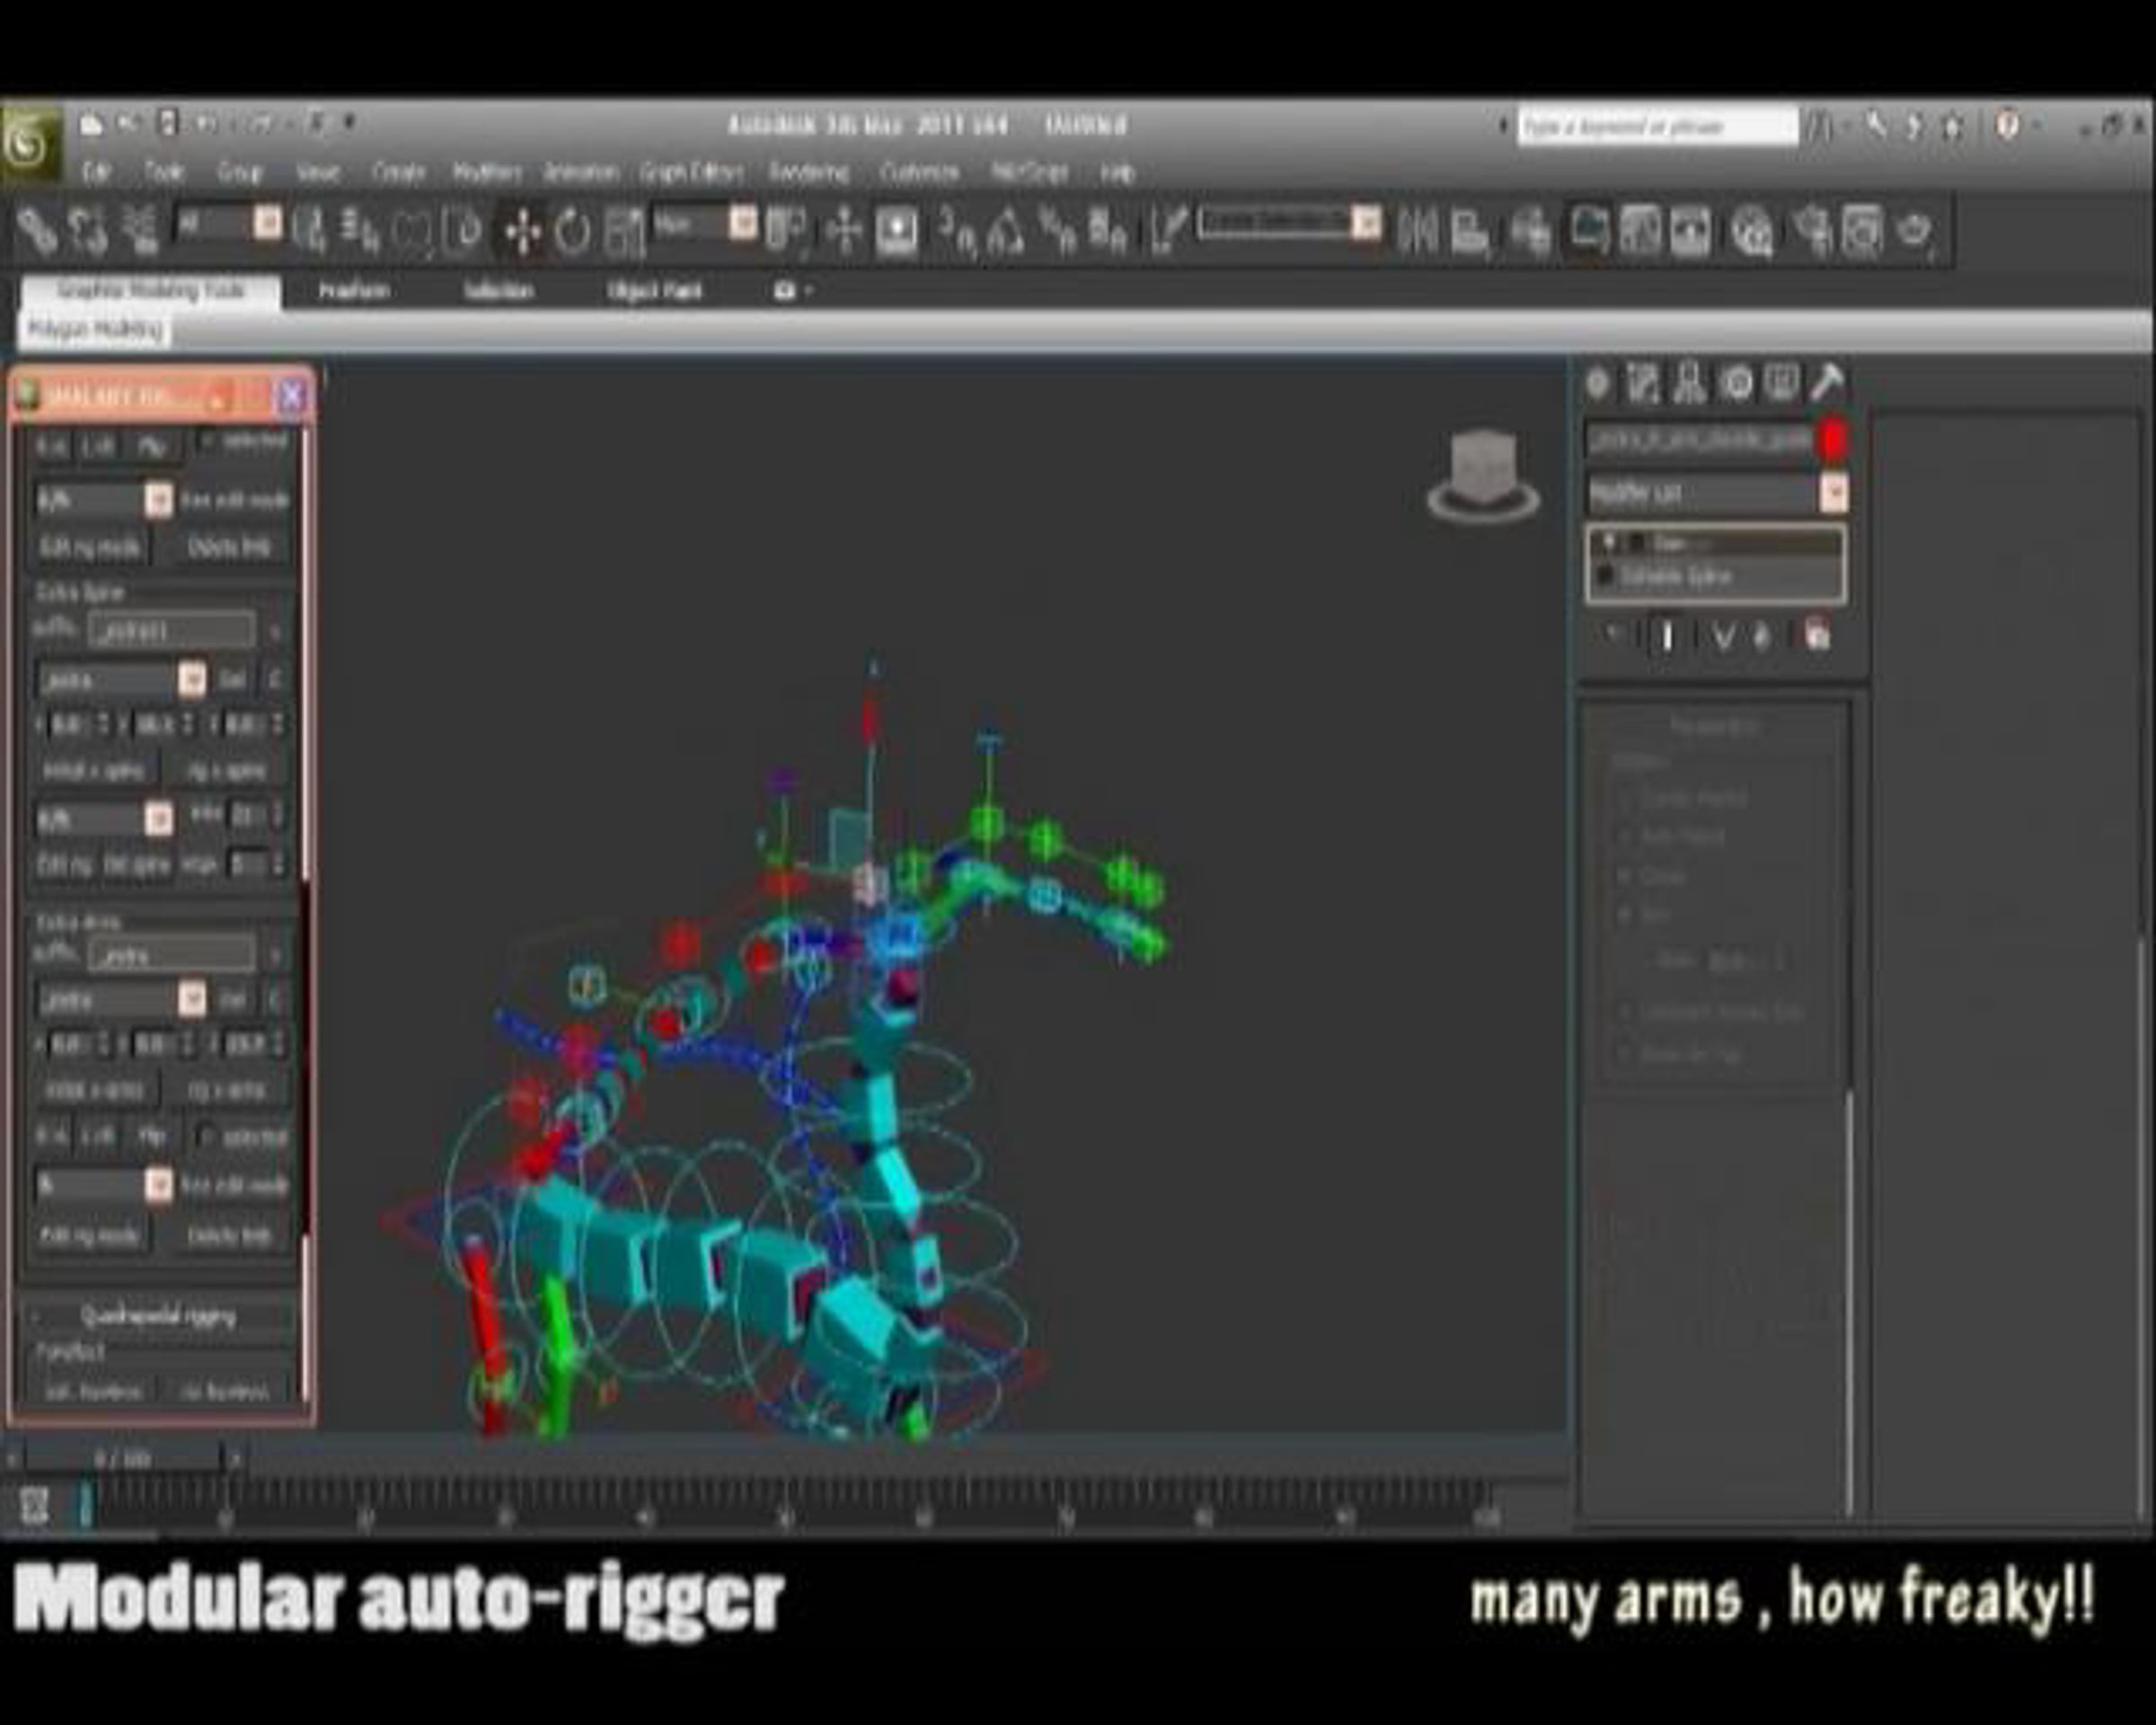The image size is (2156, 1725).
Task: Open the Modifier List dropdown
Action: 1717,493
